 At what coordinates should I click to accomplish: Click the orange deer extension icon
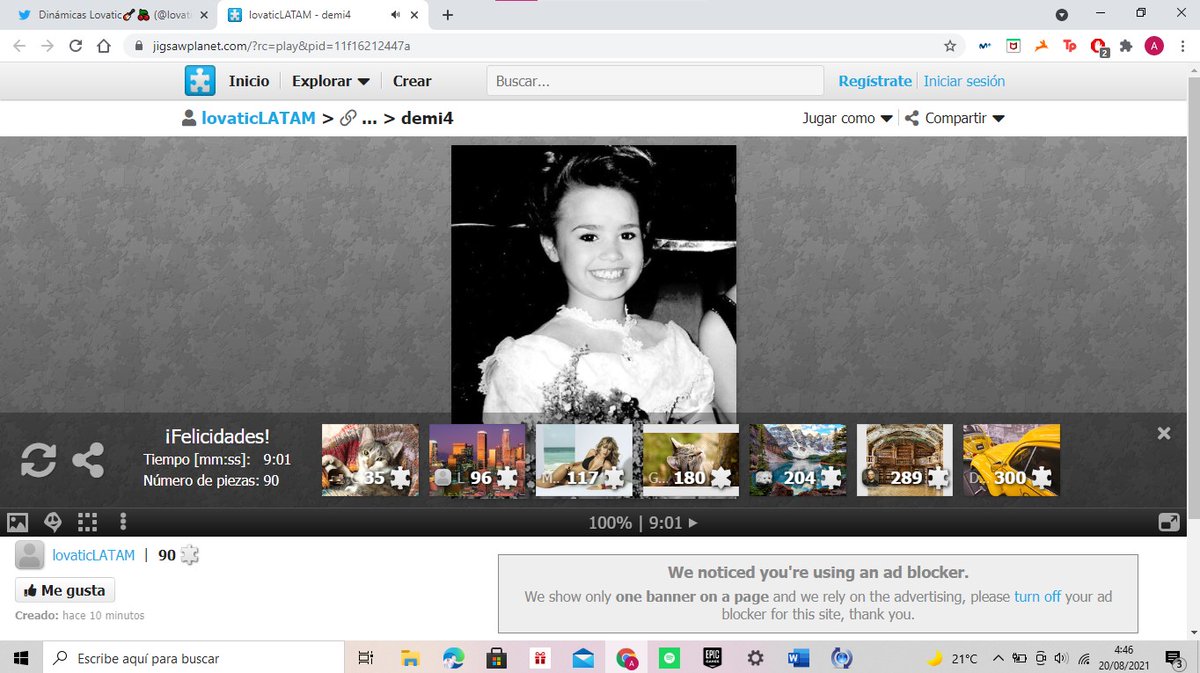pyautogui.click(x=1041, y=45)
